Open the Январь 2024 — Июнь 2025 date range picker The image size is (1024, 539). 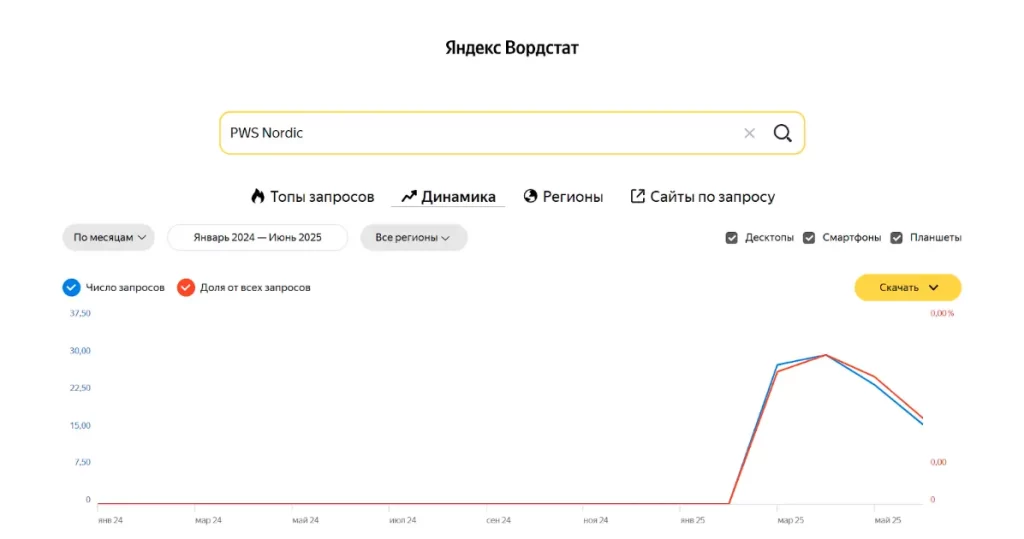tap(257, 237)
